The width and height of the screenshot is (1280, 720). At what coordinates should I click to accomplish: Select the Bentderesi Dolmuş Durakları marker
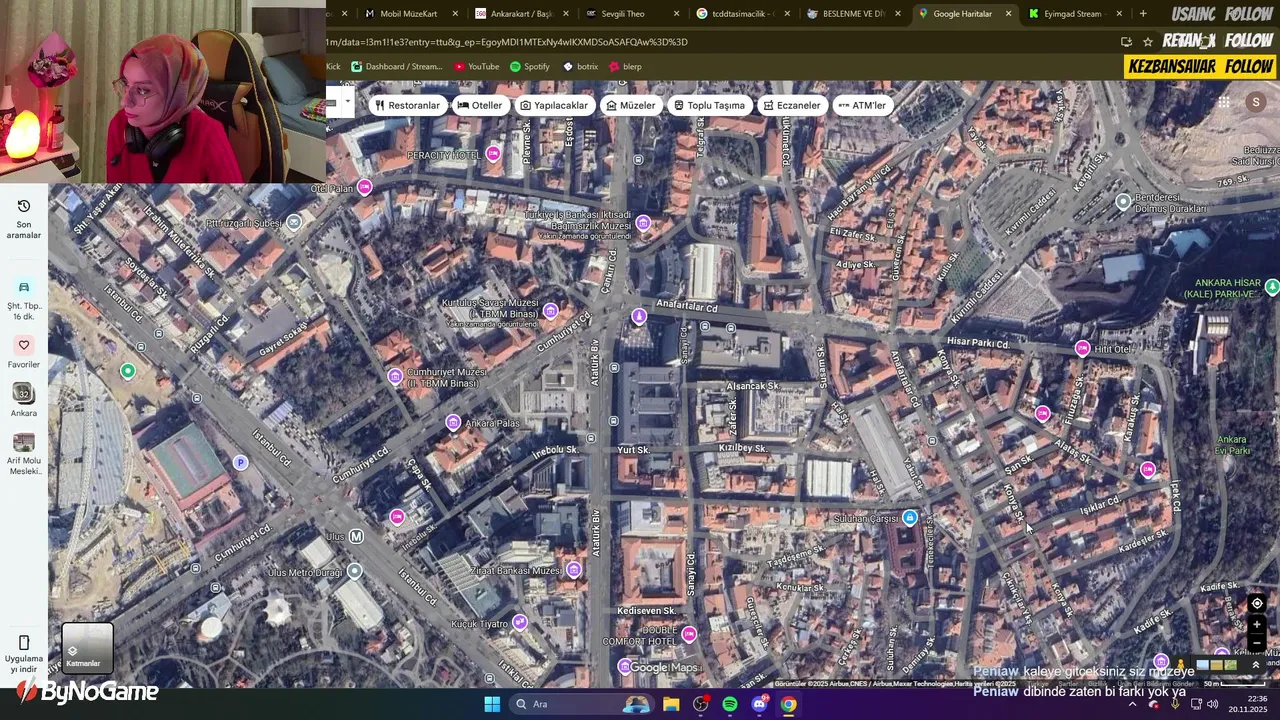(1123, 202)
